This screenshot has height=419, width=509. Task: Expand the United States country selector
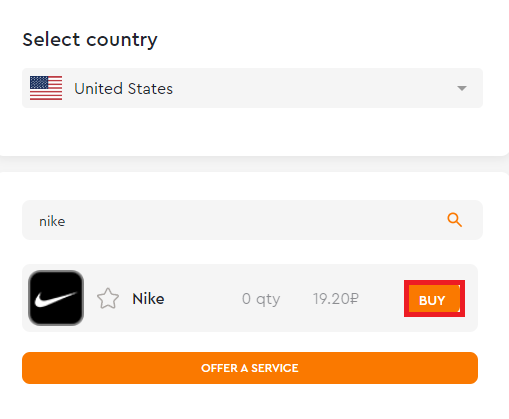coord(252,88)
